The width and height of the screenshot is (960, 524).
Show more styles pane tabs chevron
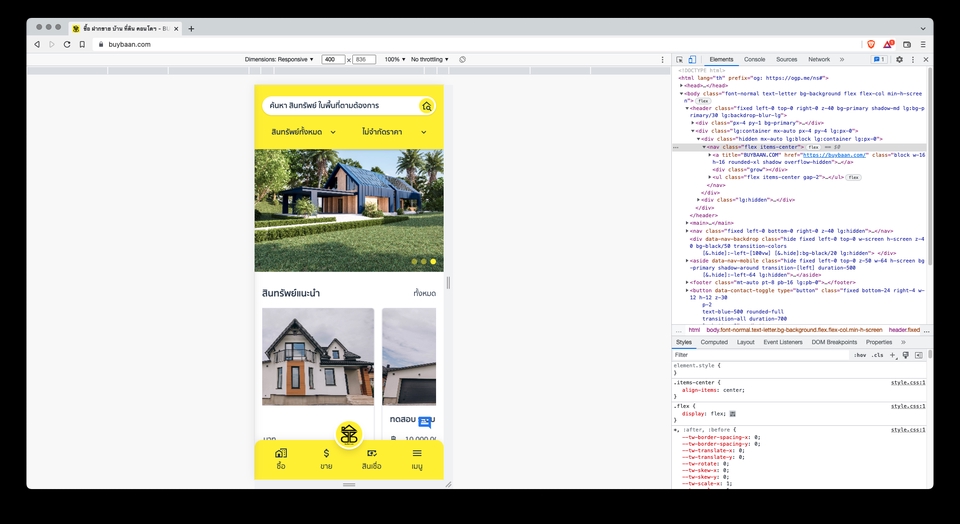click(903, 342)
